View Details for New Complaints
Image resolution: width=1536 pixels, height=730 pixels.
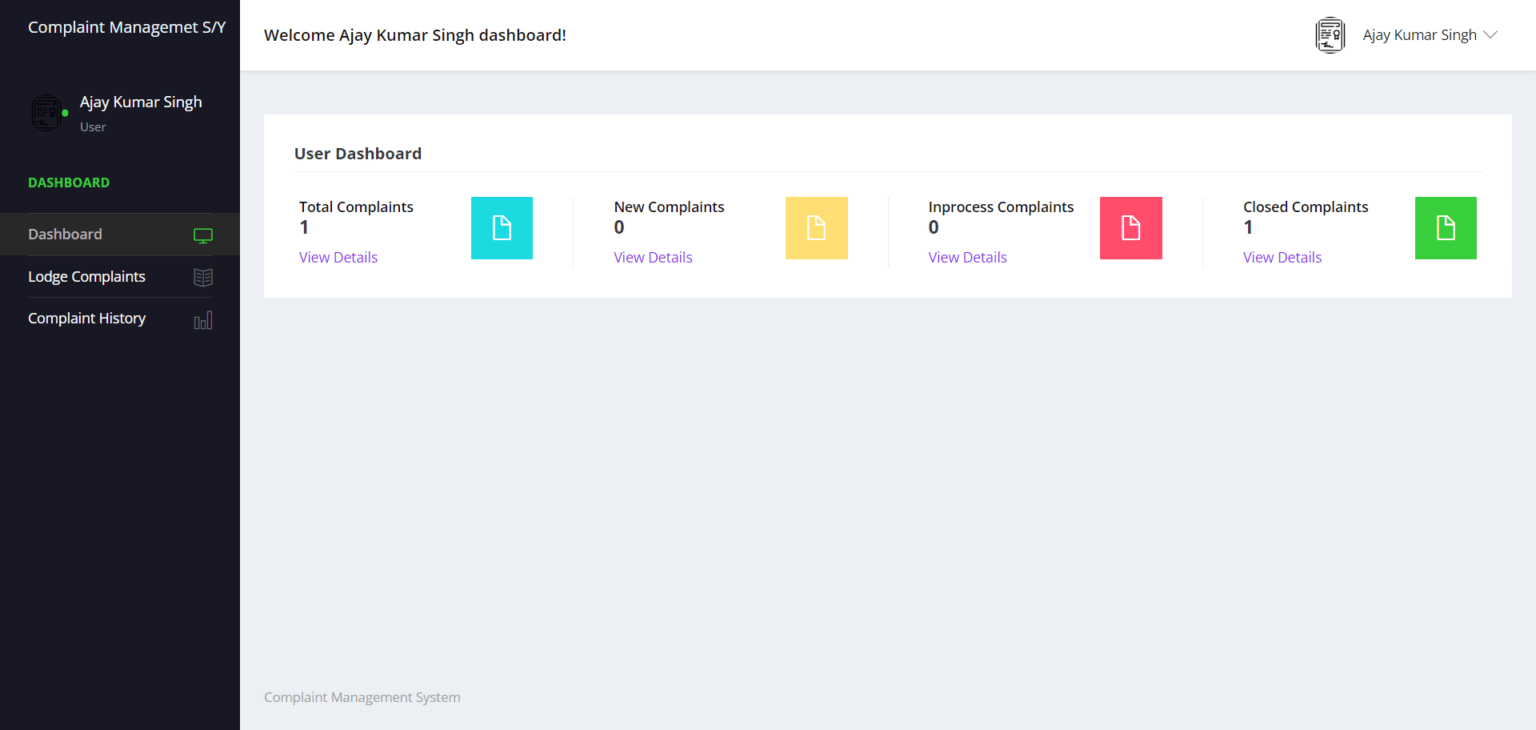click(x=653, y=257)
